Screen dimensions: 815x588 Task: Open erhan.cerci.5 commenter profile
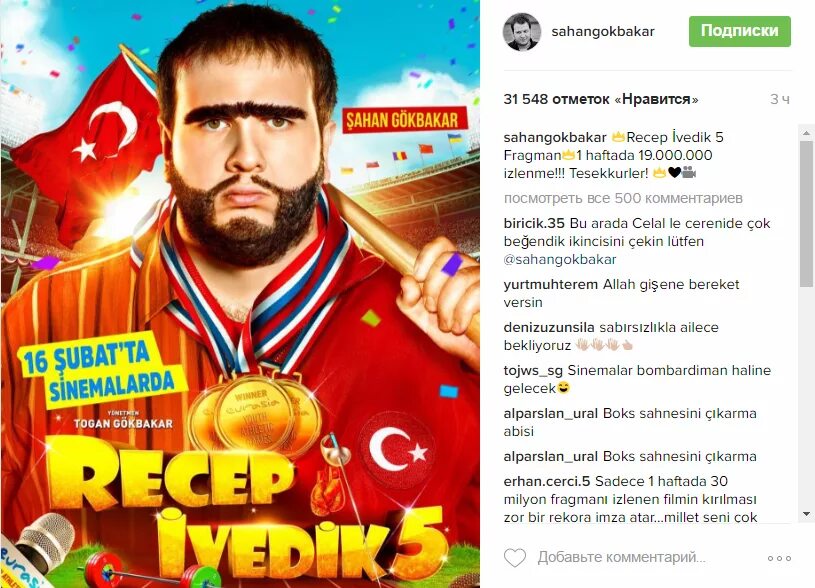coord(547,481)
